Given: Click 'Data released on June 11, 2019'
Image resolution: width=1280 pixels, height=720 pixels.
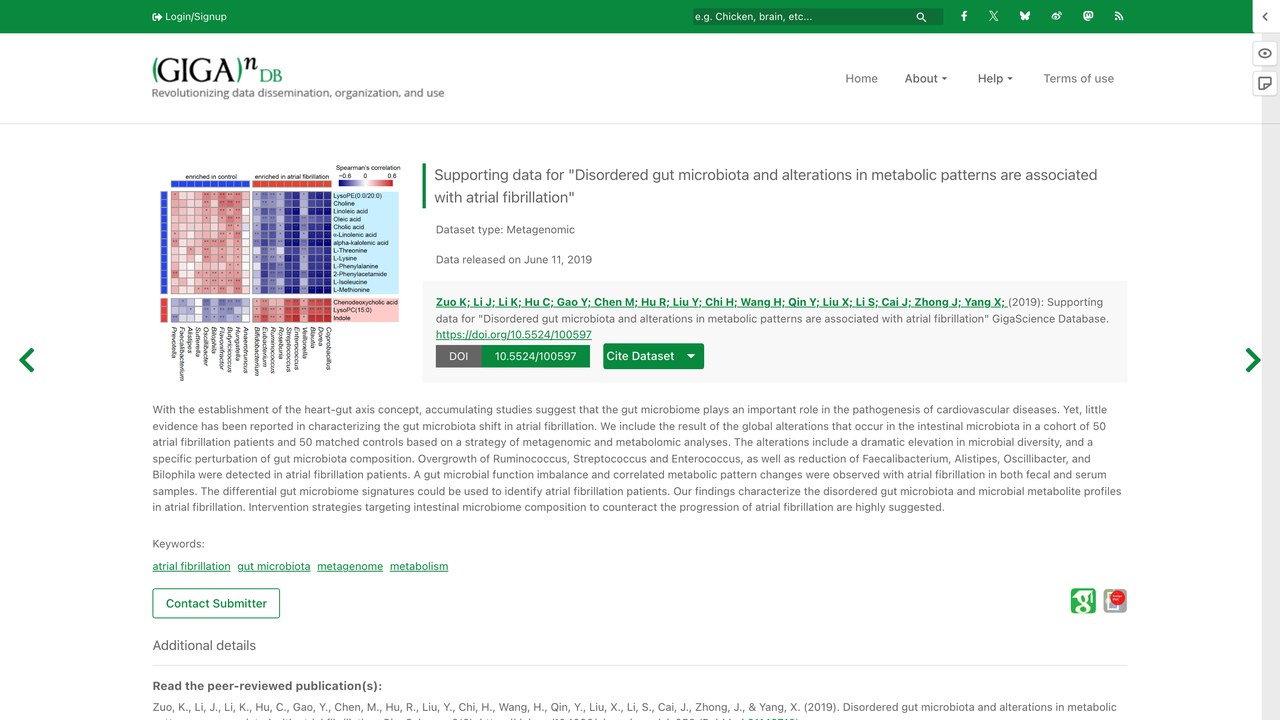Looking at the screenshot, I should (x=514, y=260).
